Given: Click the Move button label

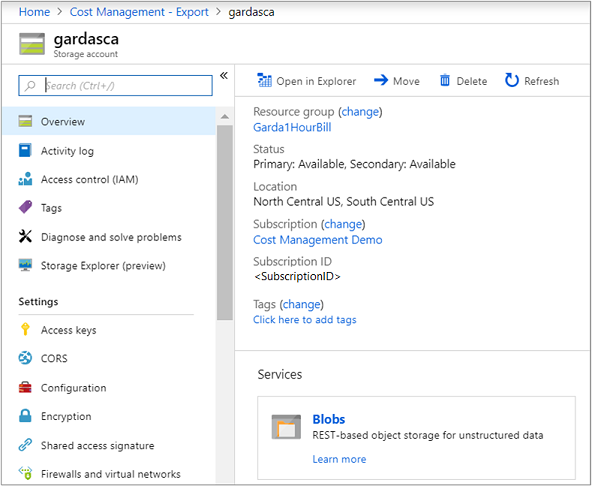Looking at the screenshot, I should tap(406, 81).
